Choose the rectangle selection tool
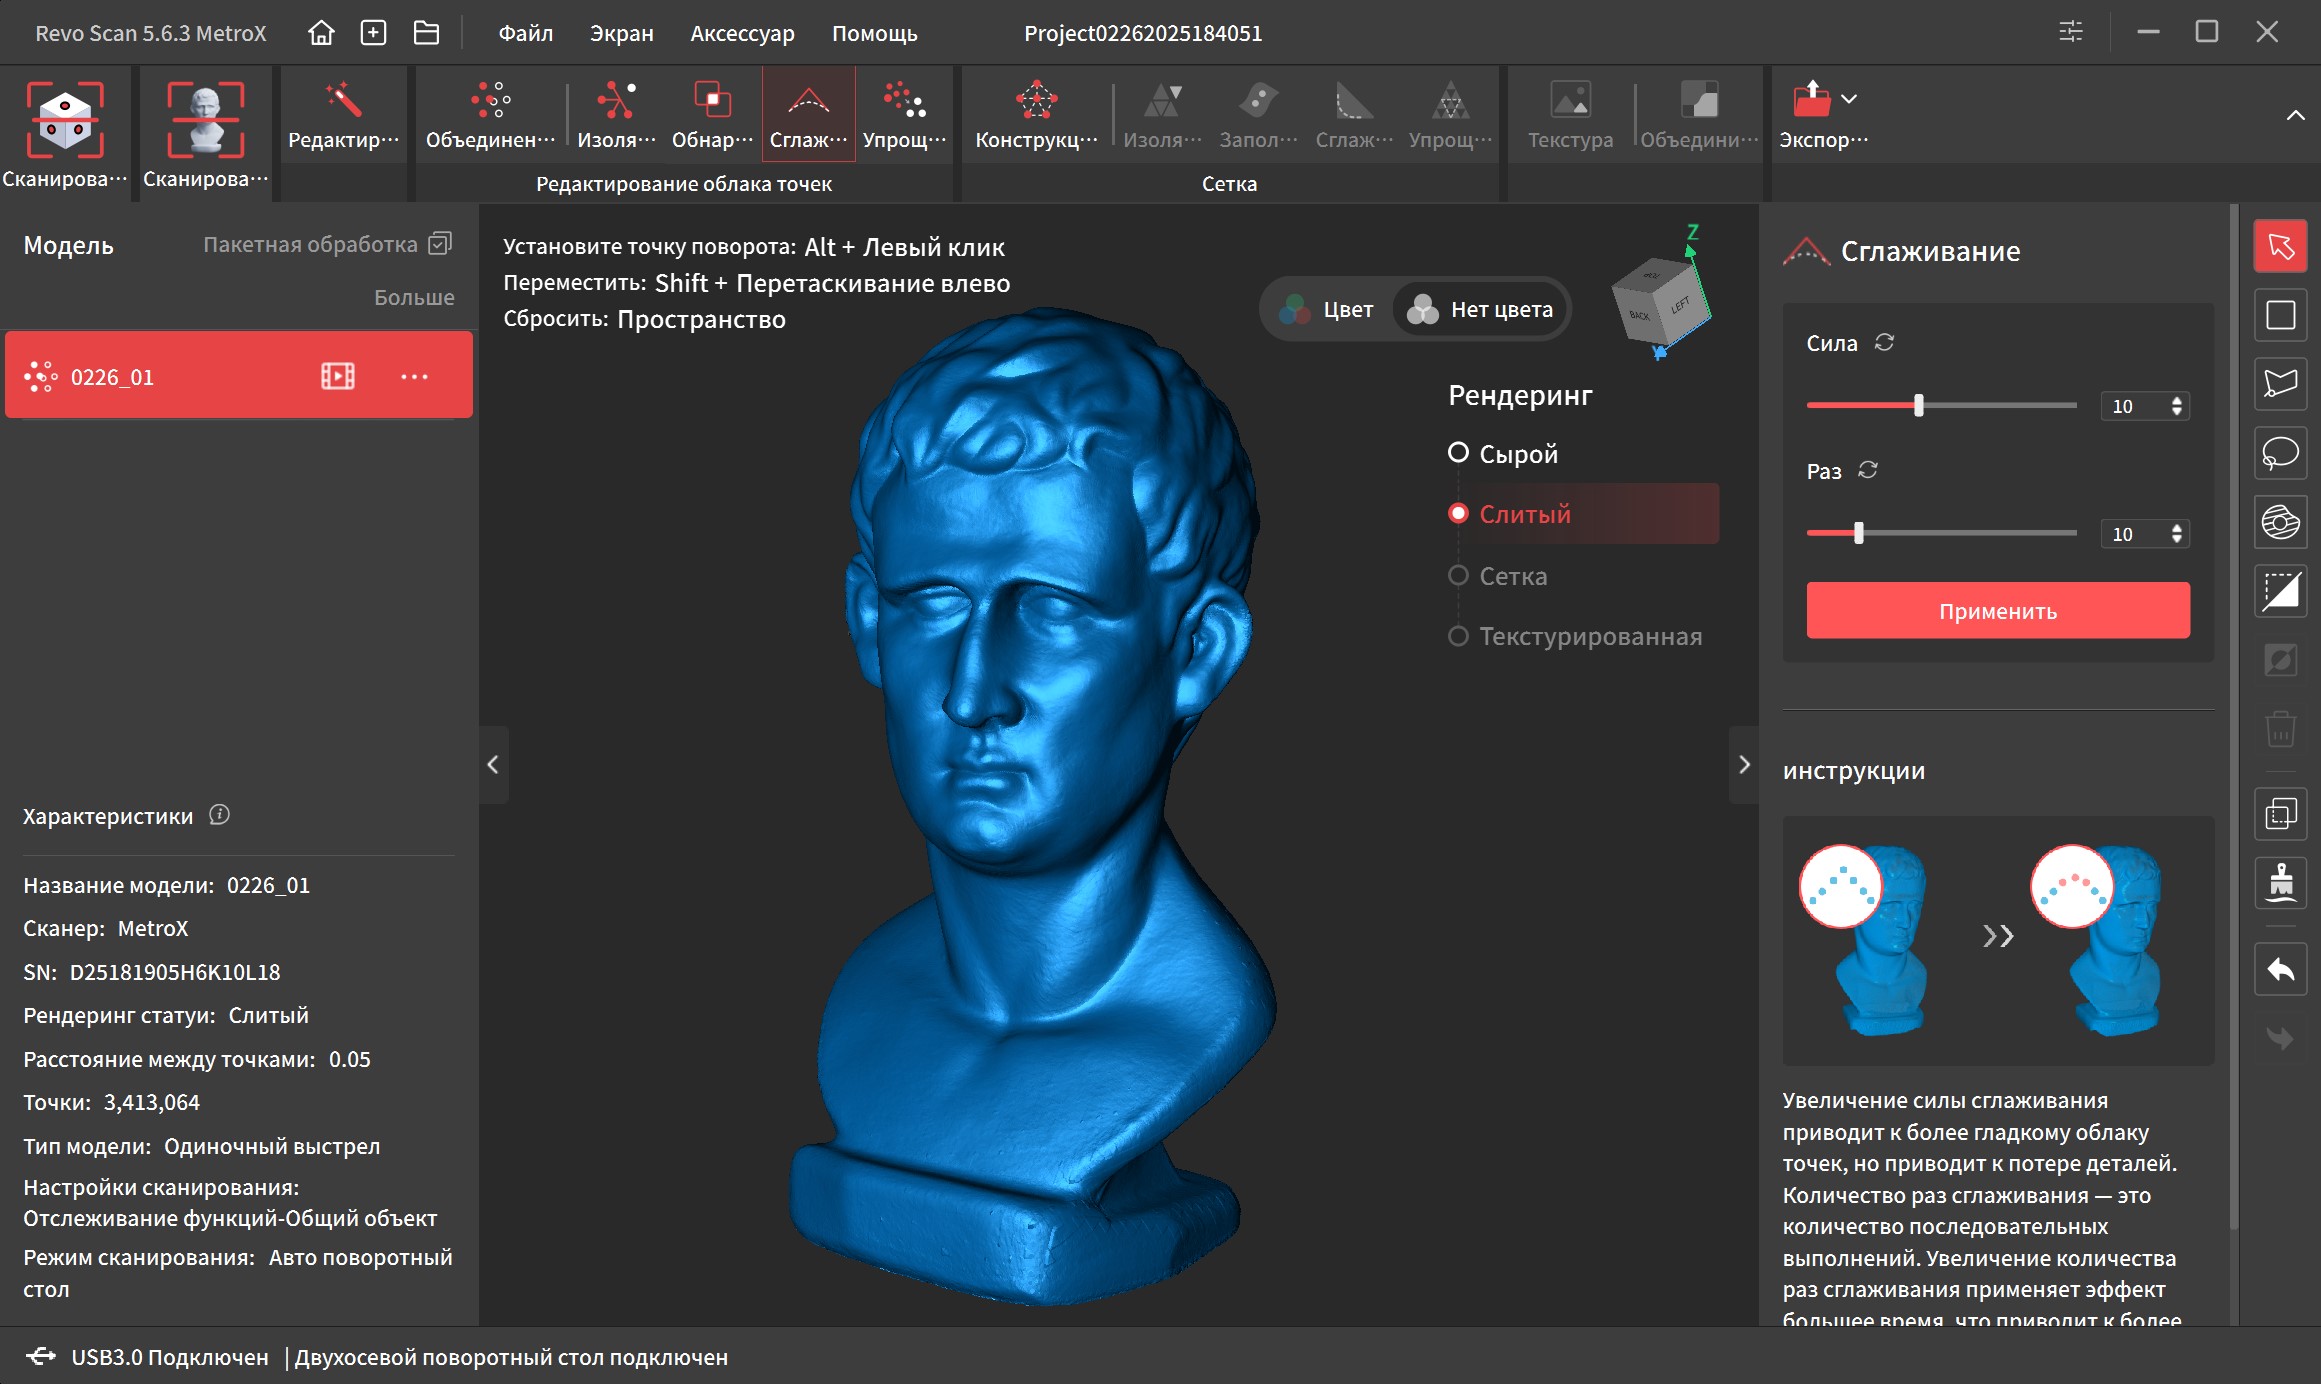2321x1384 pixels. click(2280, 316)
